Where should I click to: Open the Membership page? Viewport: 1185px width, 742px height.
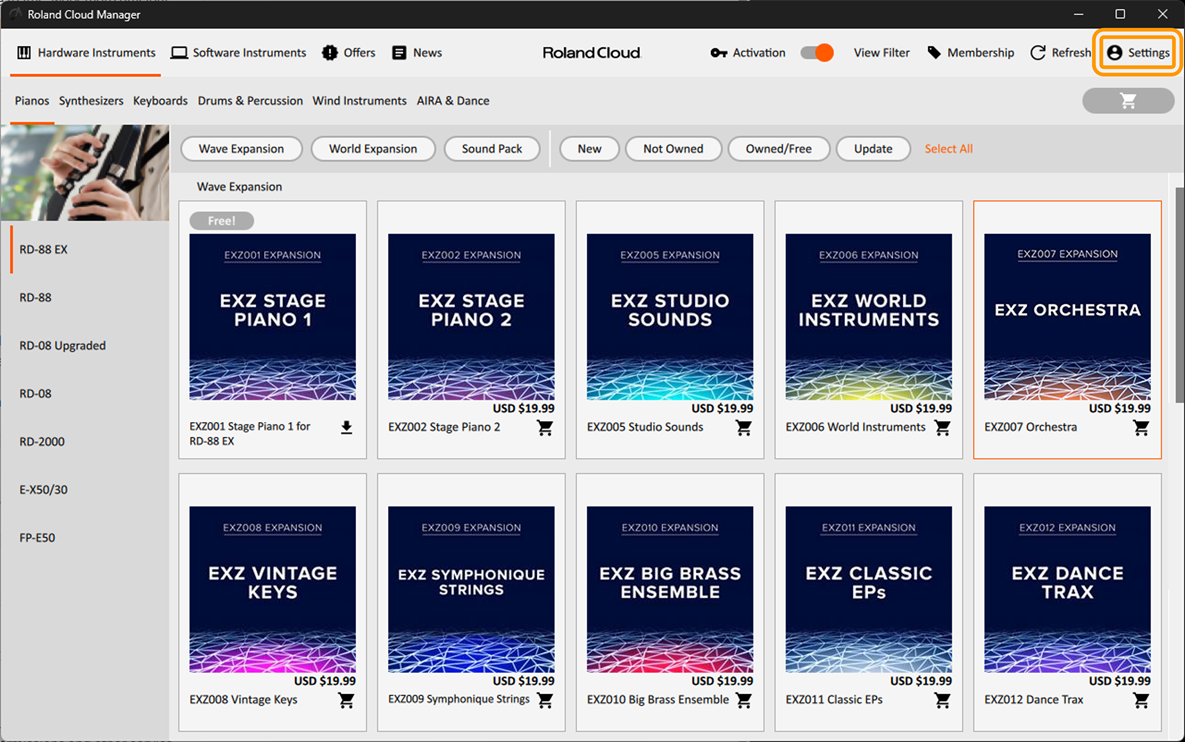(x=970, y=53)
